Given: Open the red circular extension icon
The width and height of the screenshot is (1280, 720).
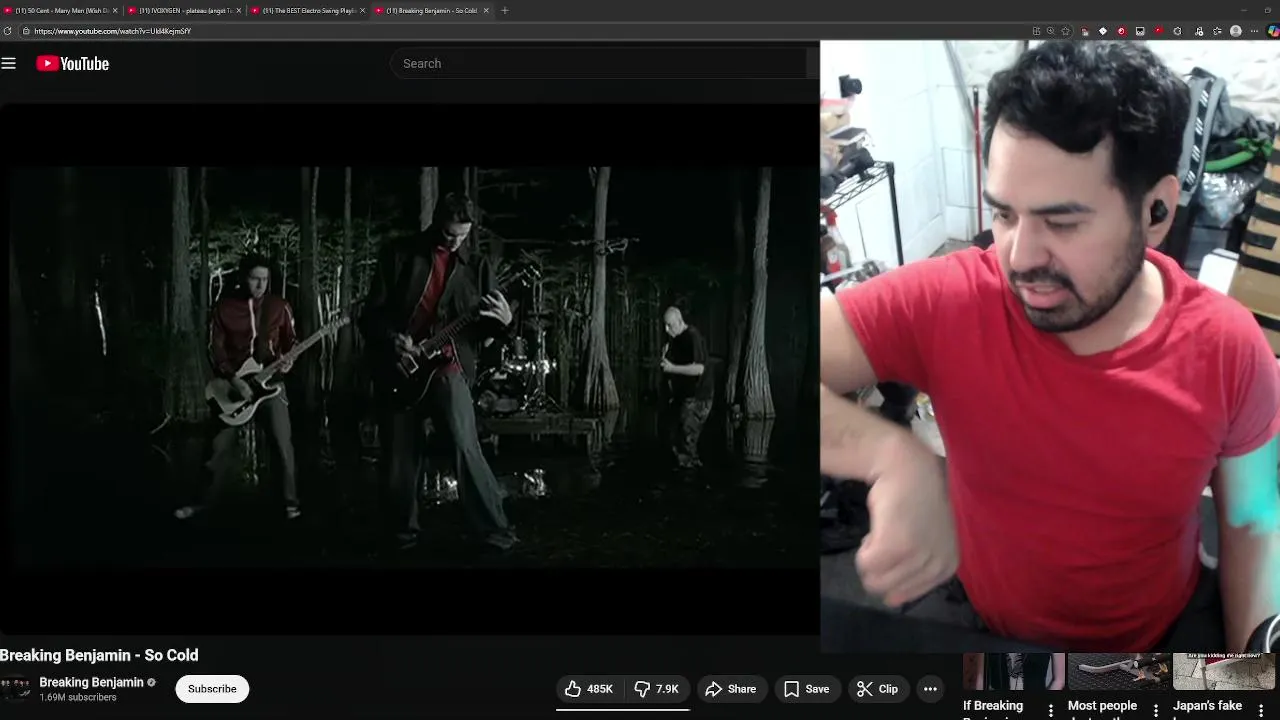Looking at the screenshot, I should 1121,31.
